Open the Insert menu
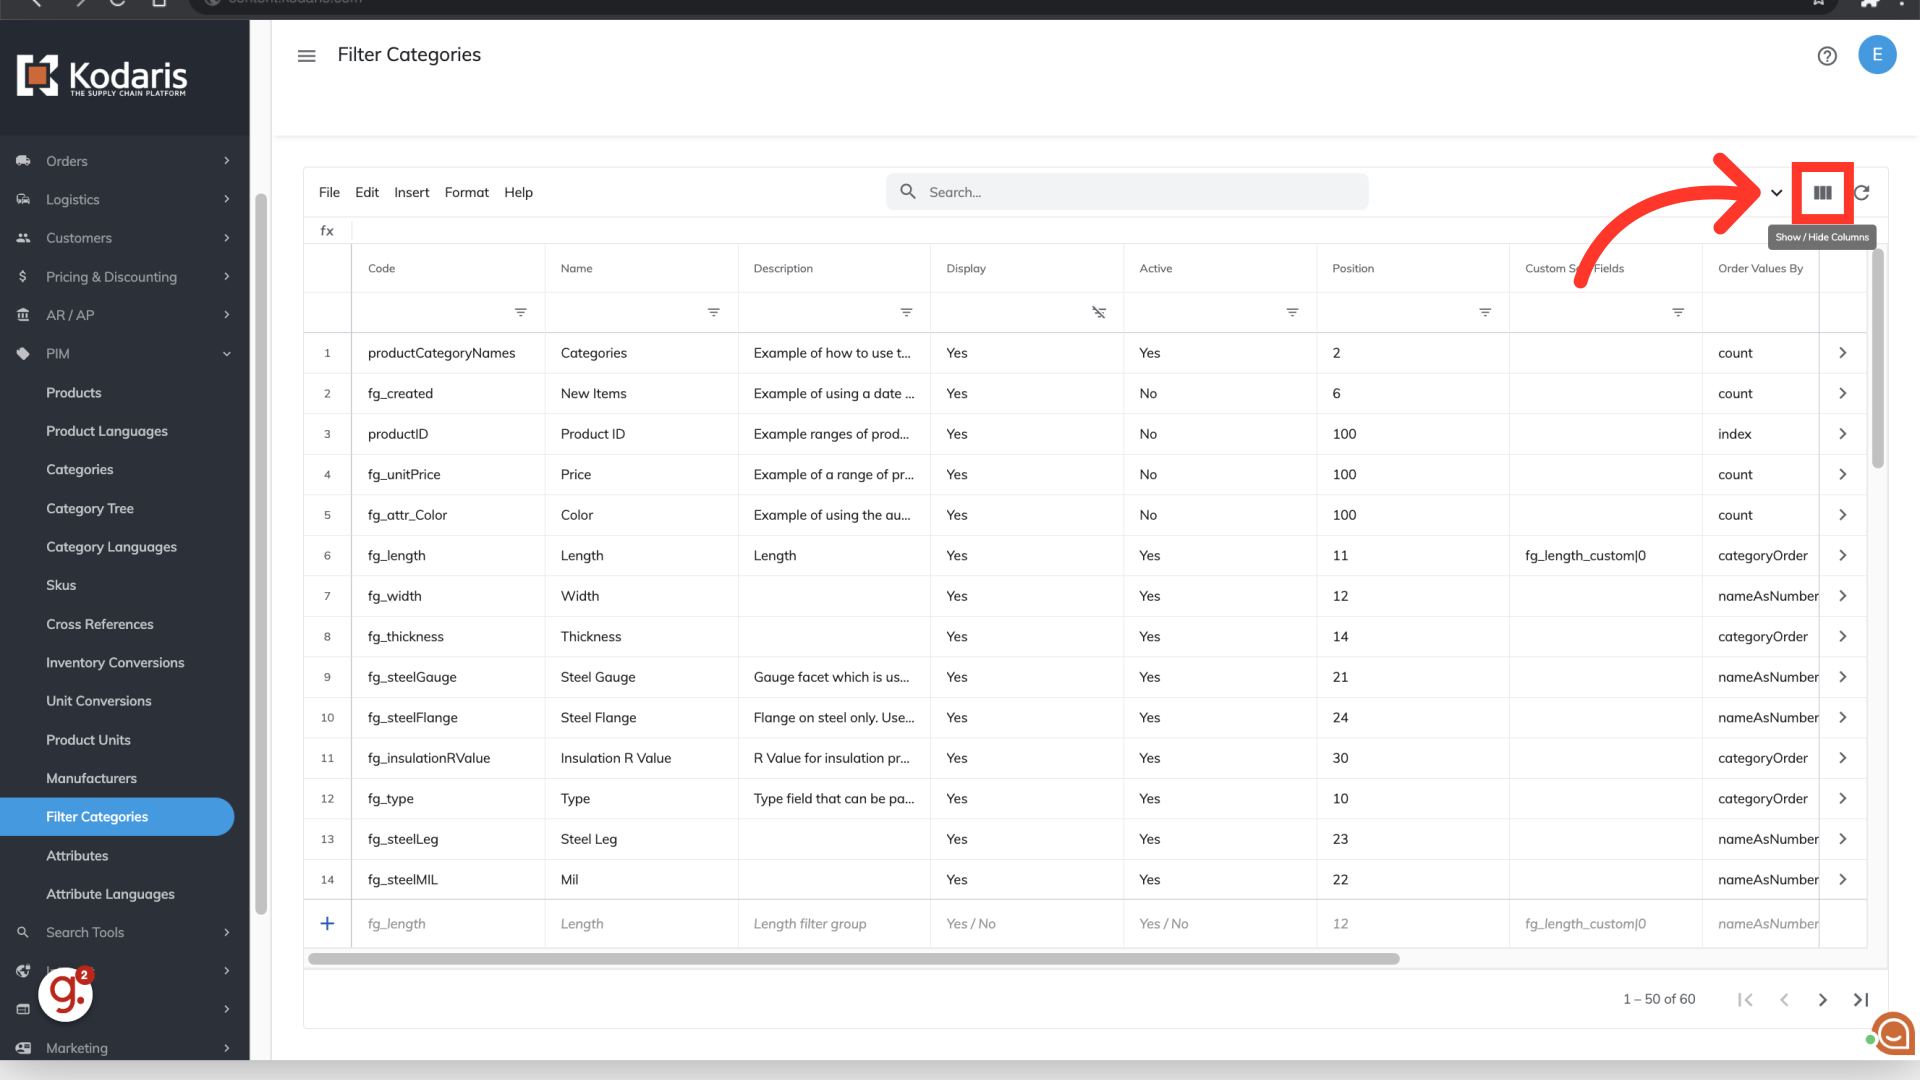Viewport: 1920px width, 1080px height. (411, 192)
